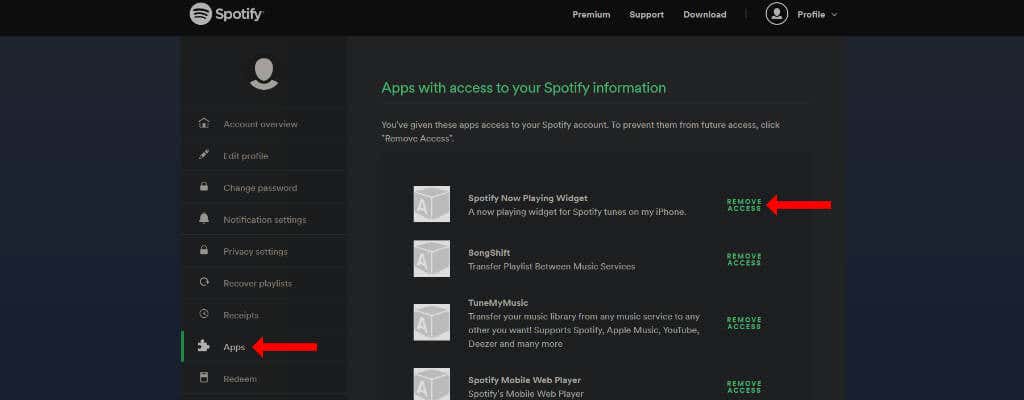Open Privacy settings in sidebar
1024x400 pixels.
tap(255, 251)
